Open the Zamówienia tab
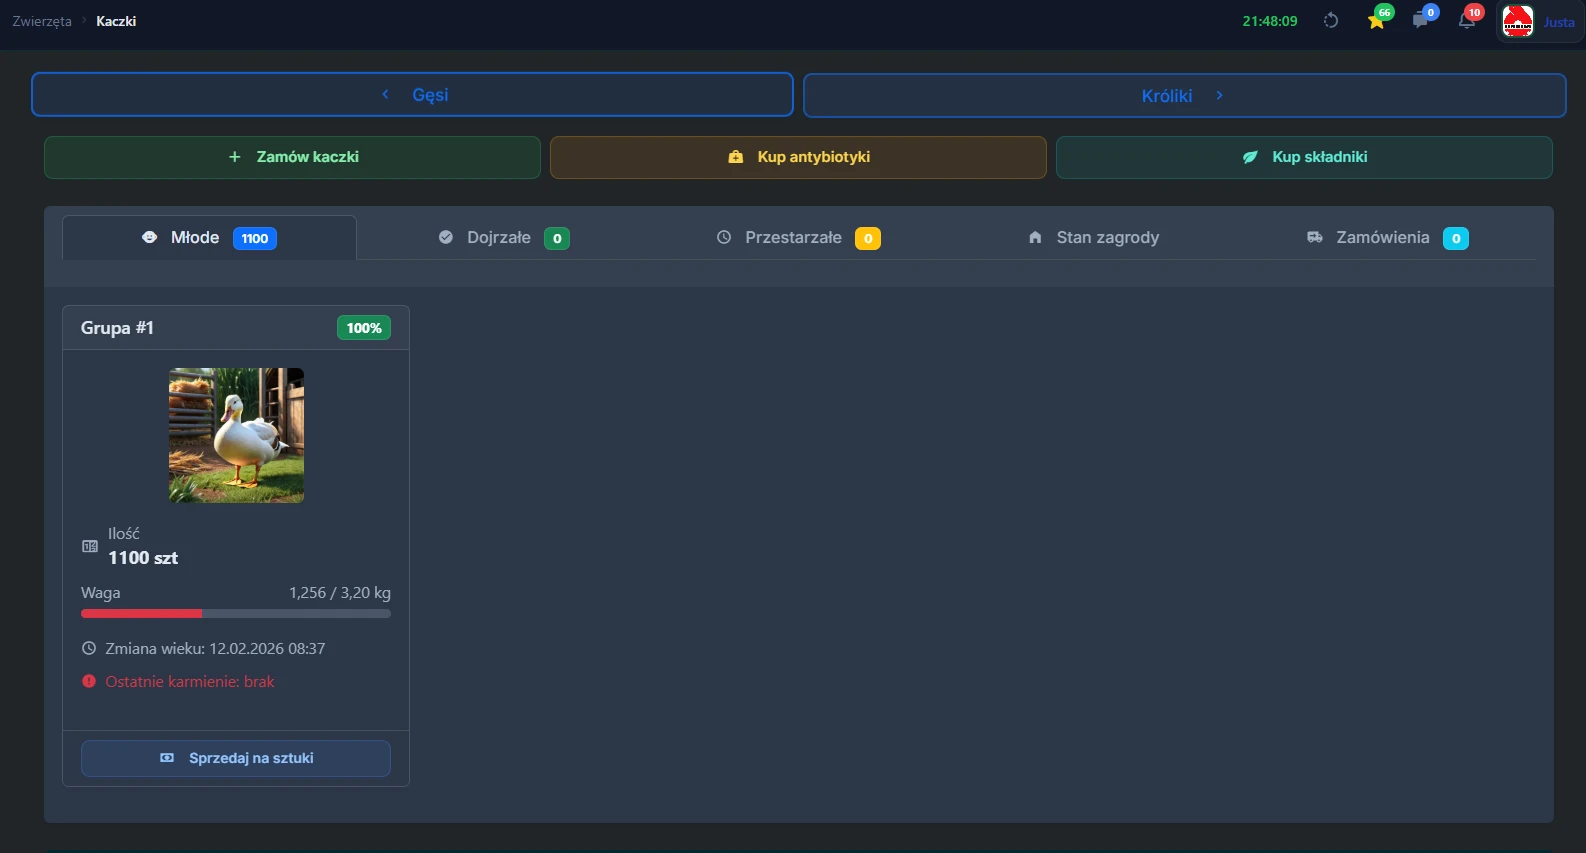 click(1388, 238)
